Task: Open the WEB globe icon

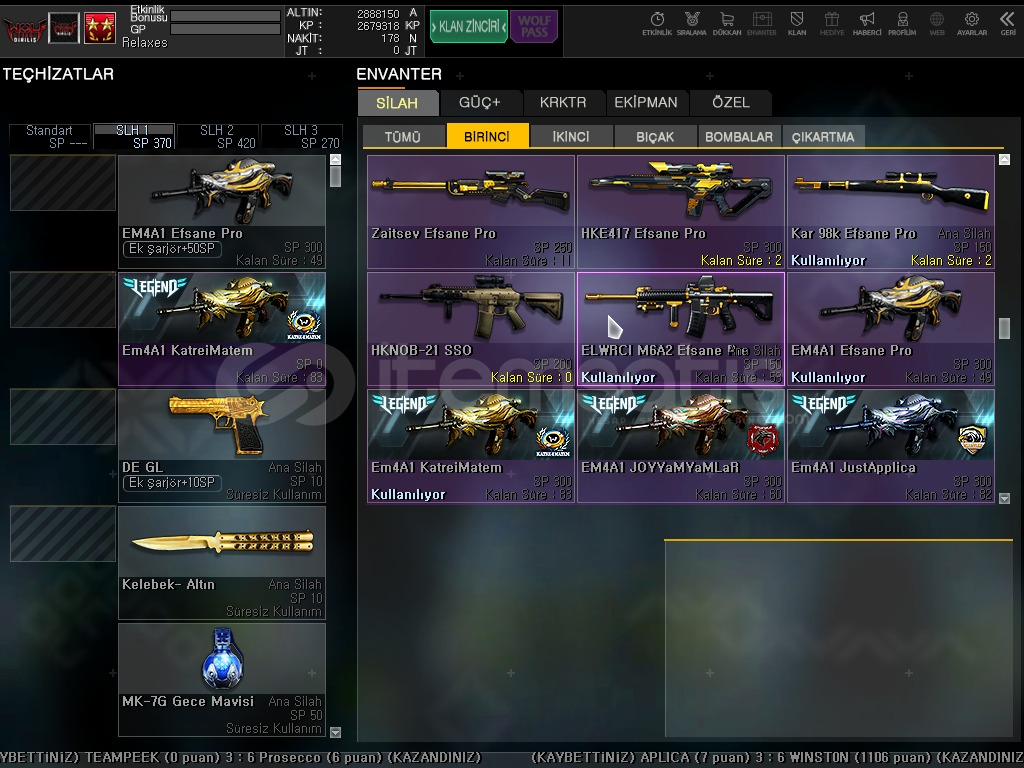Action: (x=936, y=24)
